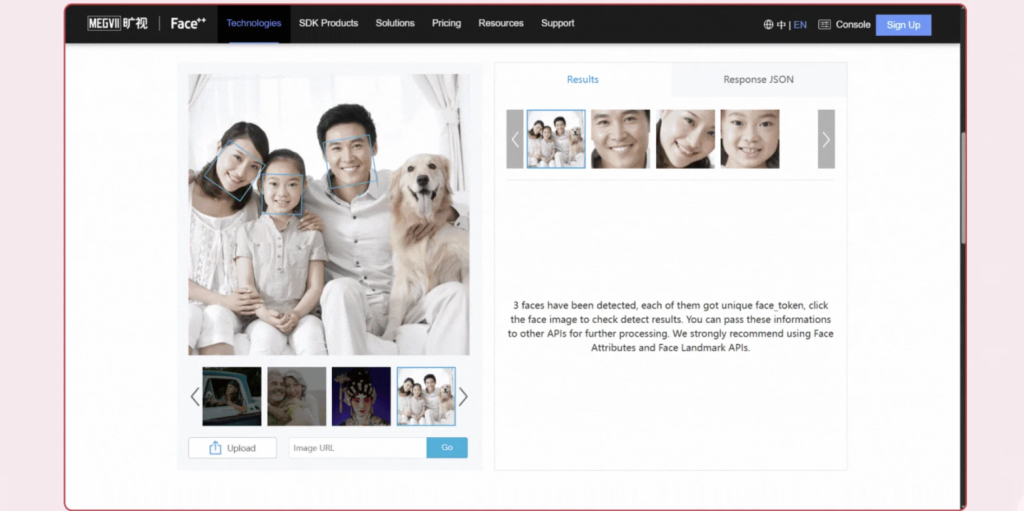Click the page vertical scrollbar
1024x511 pixels.
click(963, 188)
